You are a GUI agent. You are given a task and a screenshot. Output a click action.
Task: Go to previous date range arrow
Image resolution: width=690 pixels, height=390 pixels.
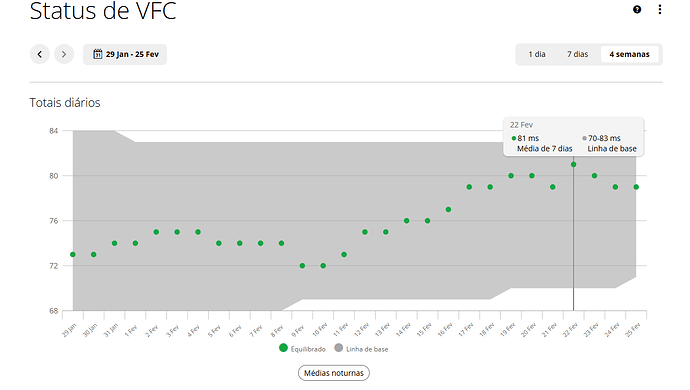tap(40, 54)
